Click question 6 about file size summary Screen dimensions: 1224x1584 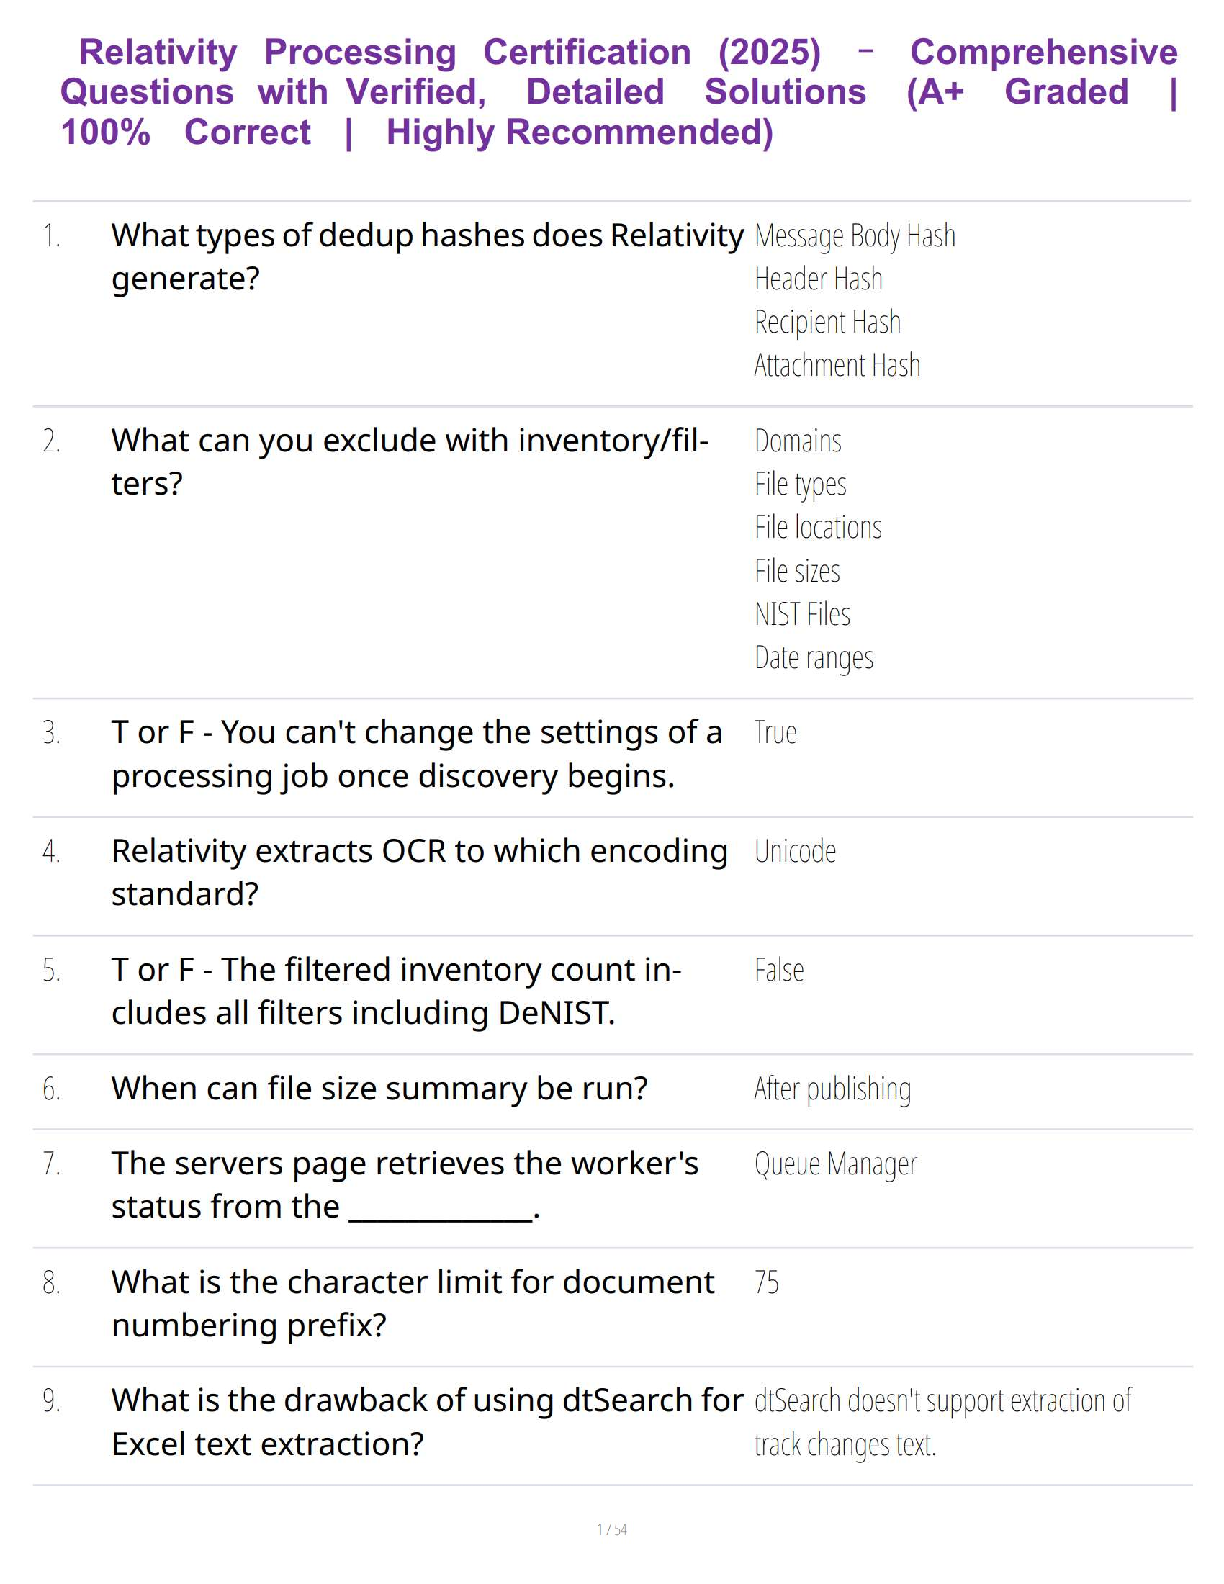pyautogui.click(x=379, y=1088)
